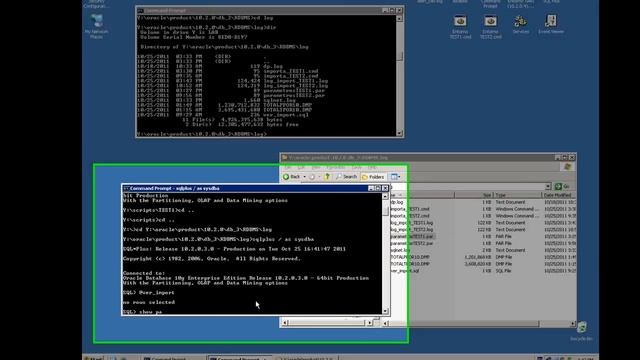The width and height of the screenshot is (640, 360).
Task: Expand the Explorer address bar dropdown
Action: (548, 187)
